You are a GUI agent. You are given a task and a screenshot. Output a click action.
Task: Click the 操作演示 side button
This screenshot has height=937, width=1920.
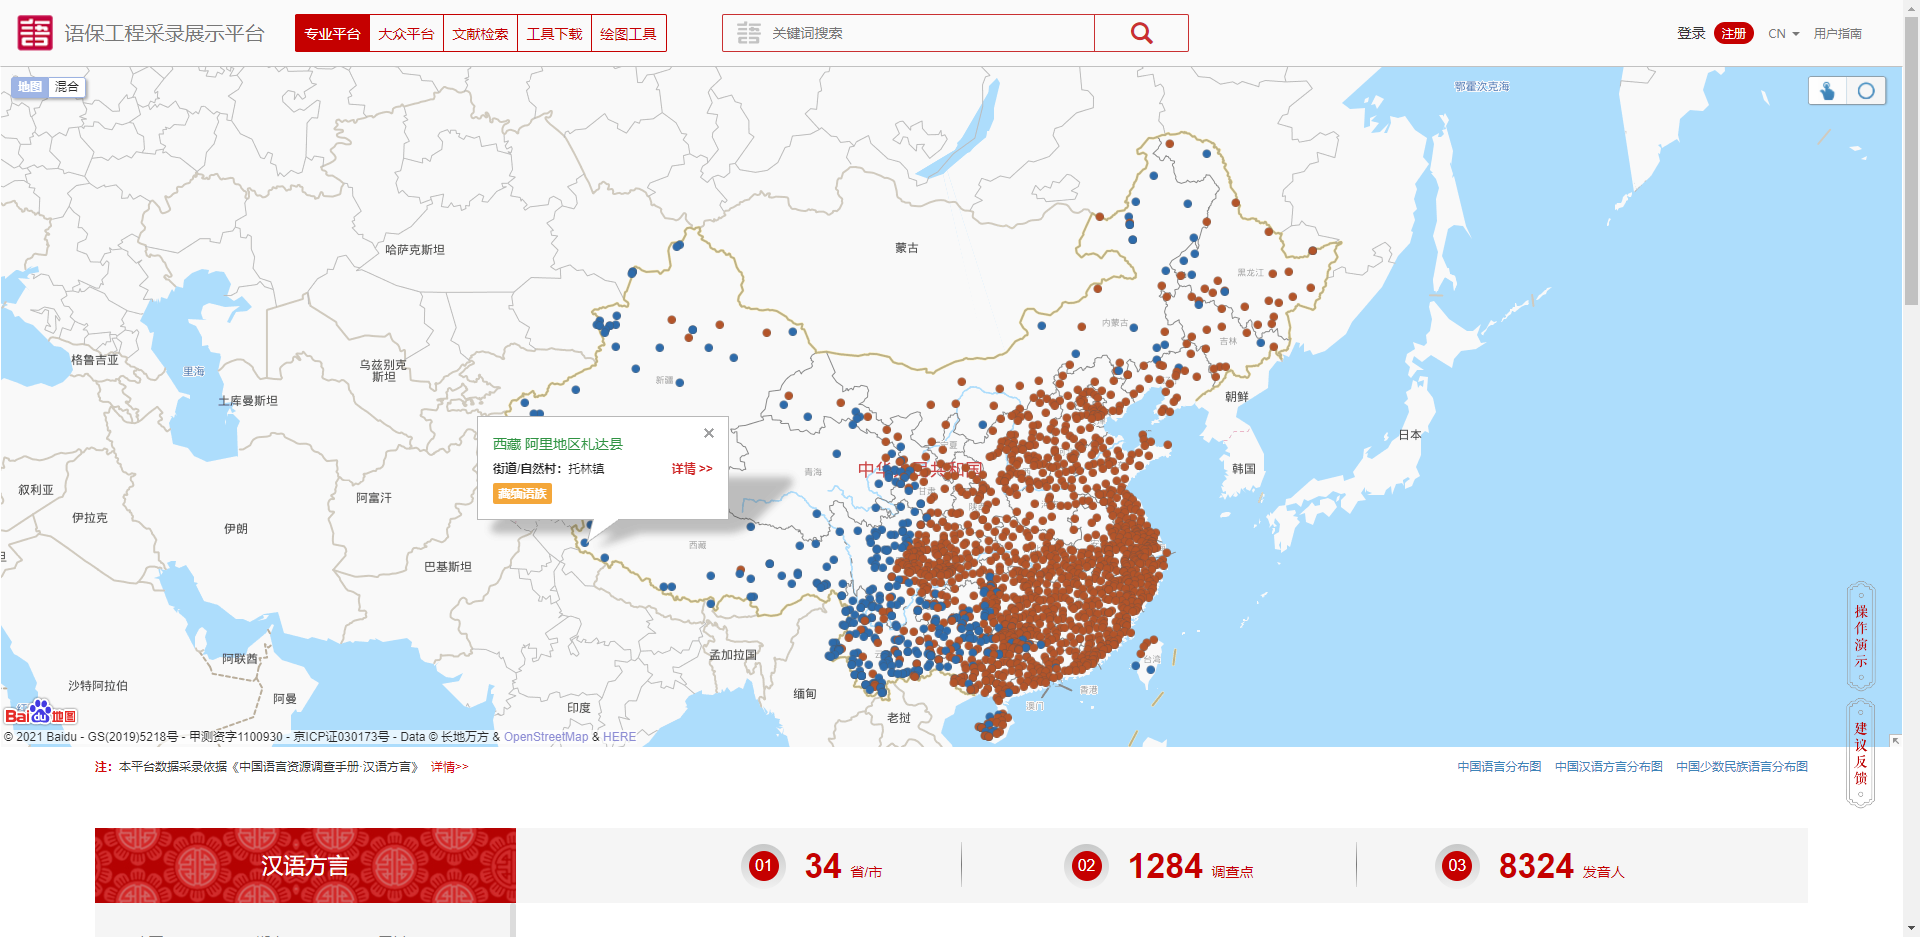1861,636
